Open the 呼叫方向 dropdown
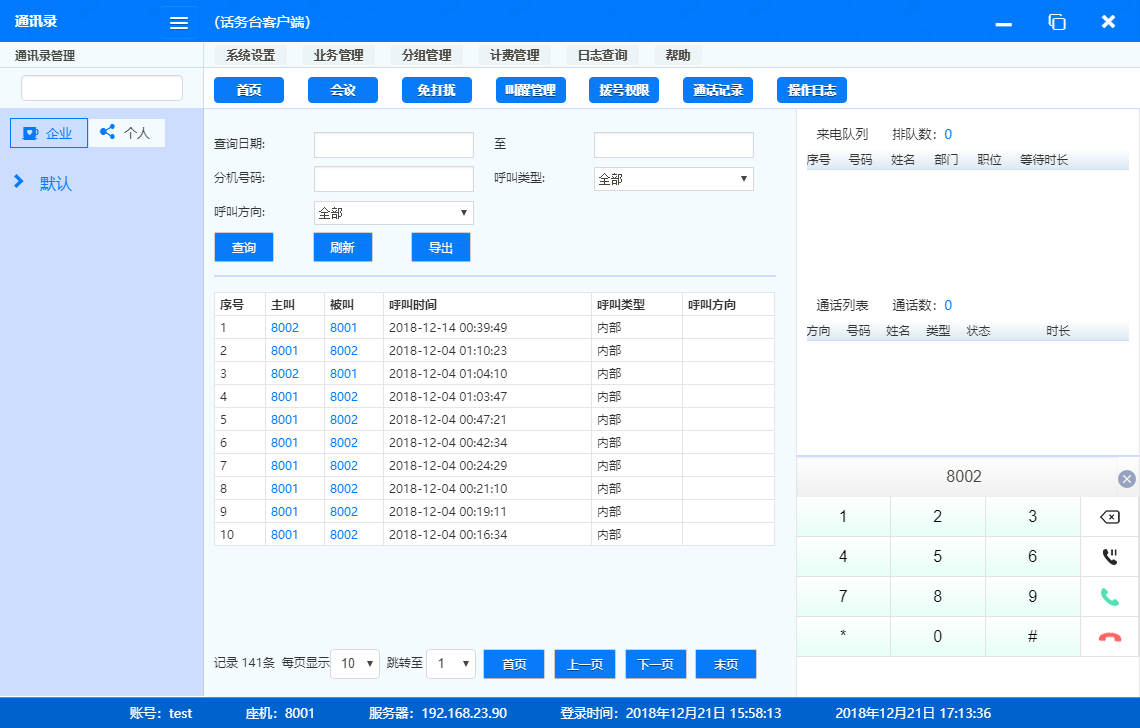The height and width of the screenshot is (728, 1140). [x=393, y=213]
